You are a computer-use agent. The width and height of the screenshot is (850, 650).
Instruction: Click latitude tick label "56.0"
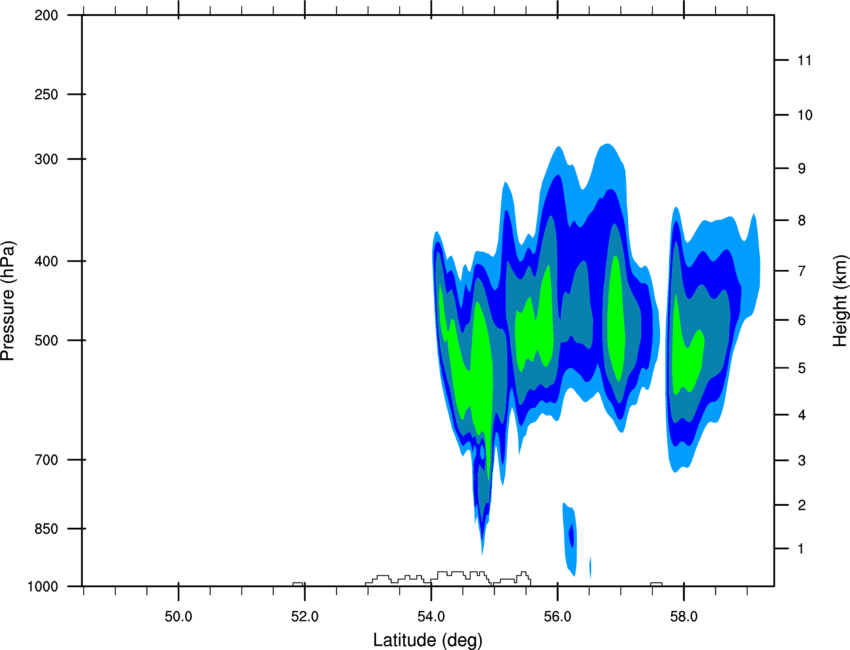click(x=557, y=617)
